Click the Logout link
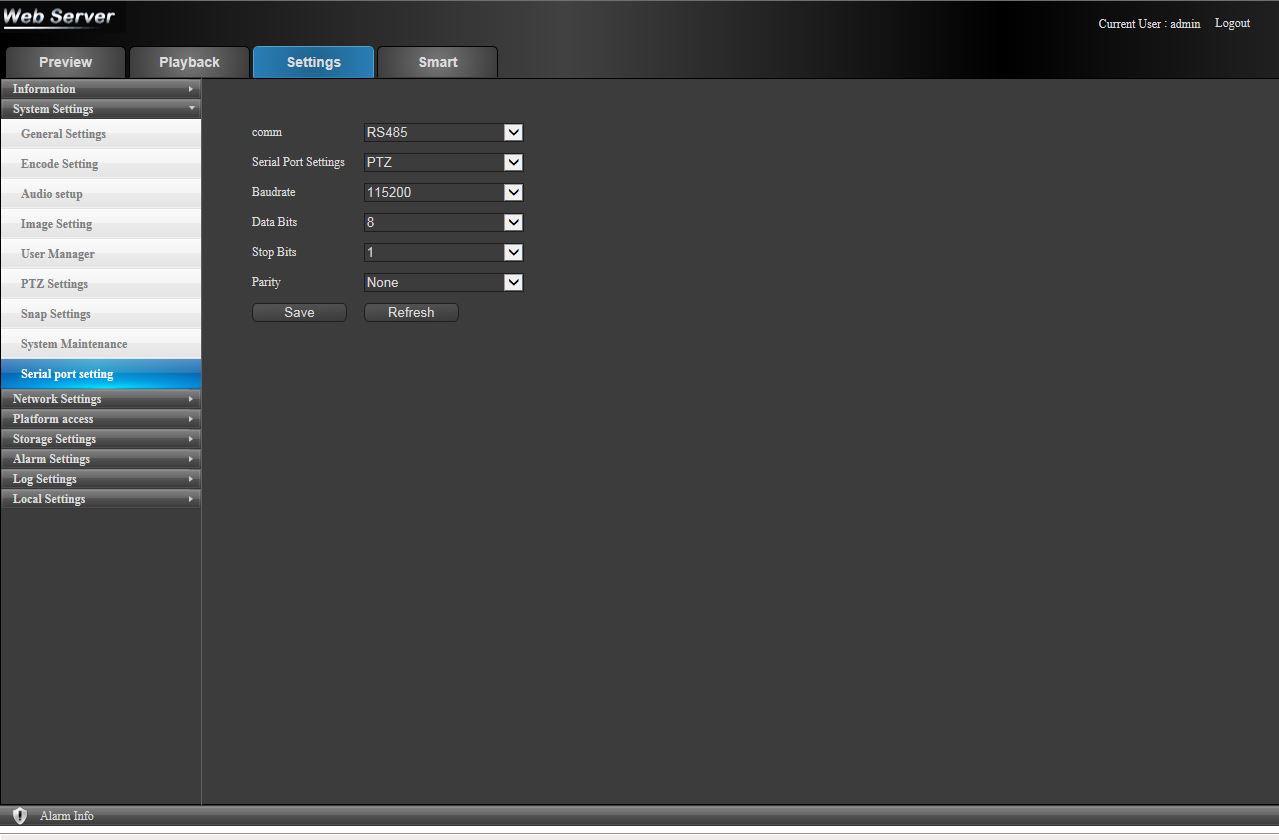This screenshot has height=840, width=1279. [1232, 23]
